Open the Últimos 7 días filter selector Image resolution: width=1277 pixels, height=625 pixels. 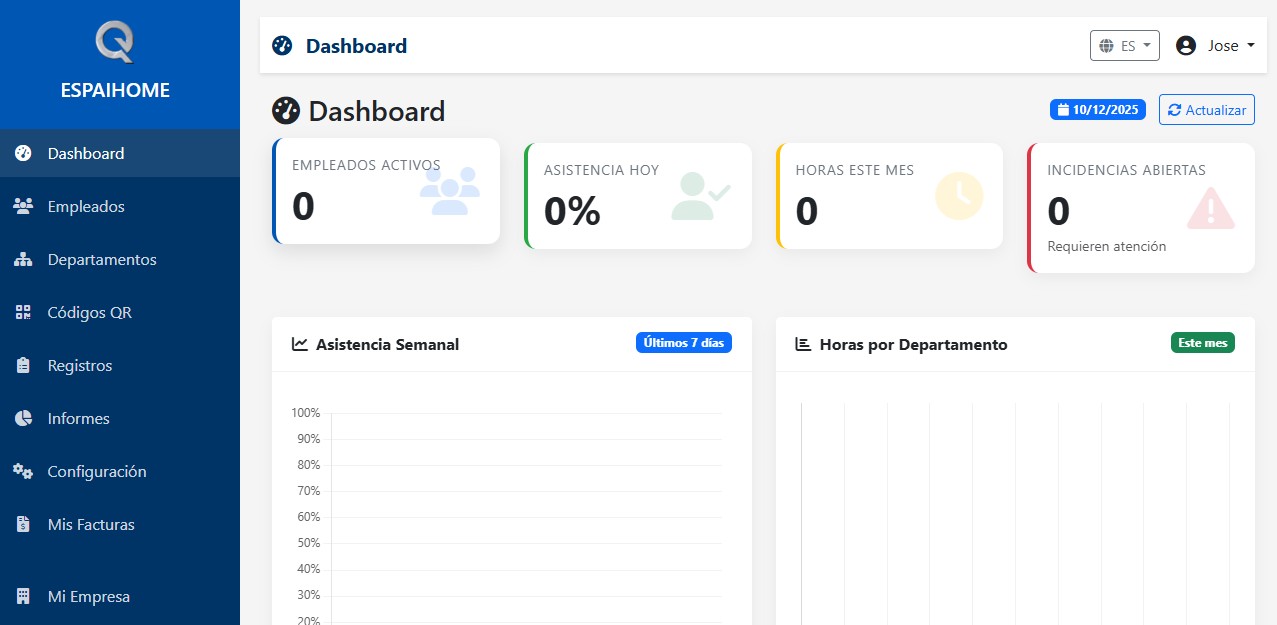[684, 342]
